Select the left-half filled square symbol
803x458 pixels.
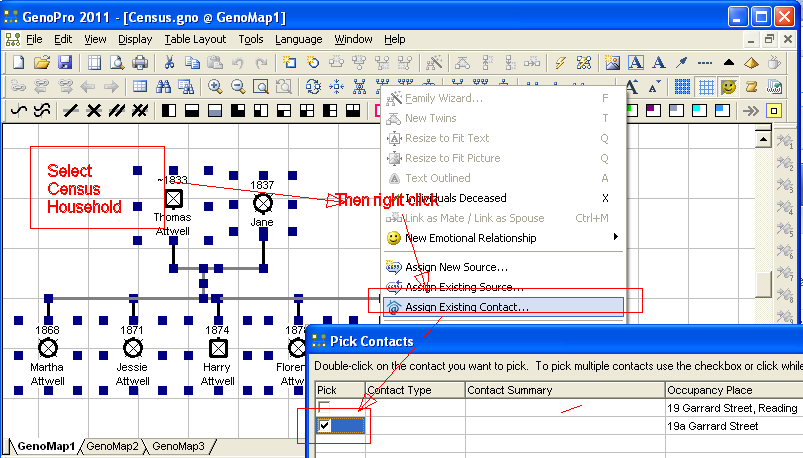[x=169, y=110]
